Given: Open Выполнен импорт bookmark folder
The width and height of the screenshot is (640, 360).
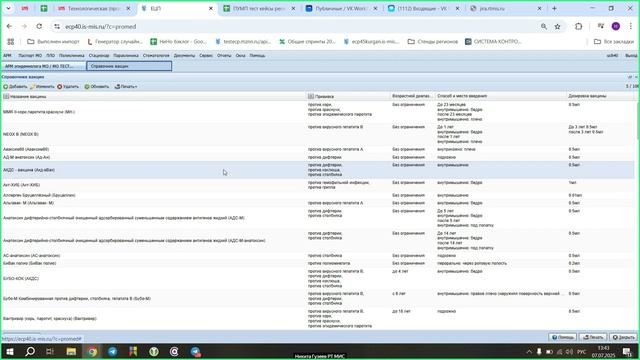Looking at the screenshot, I should pyautogui.click(x=53, y=42).
